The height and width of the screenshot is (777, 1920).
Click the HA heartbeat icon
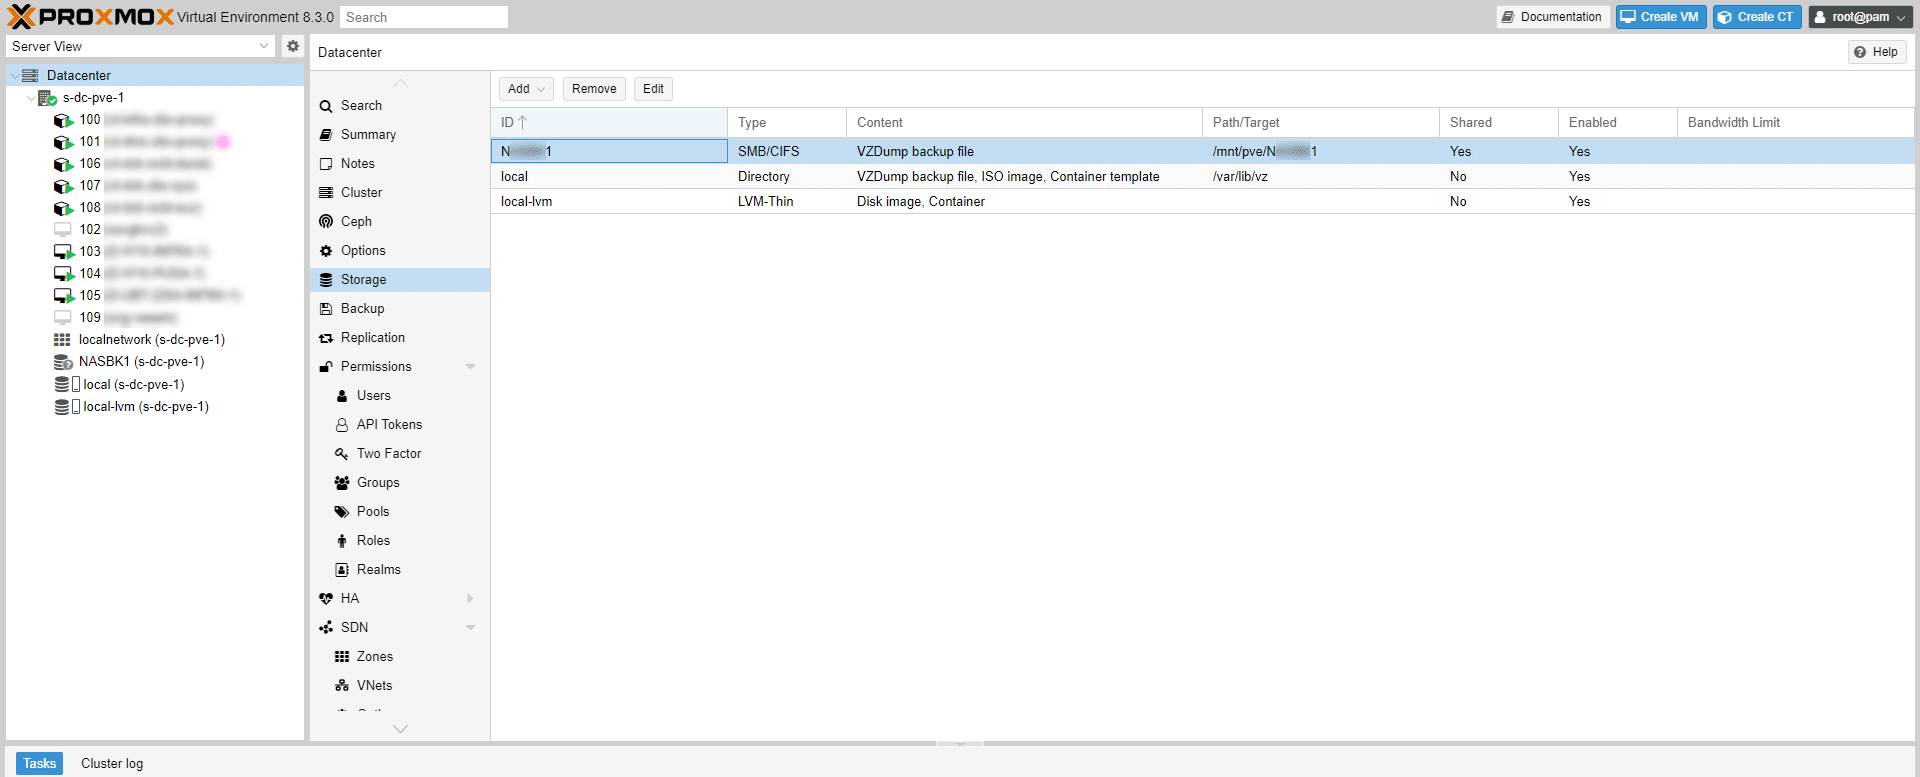click(x=326, y=599)
